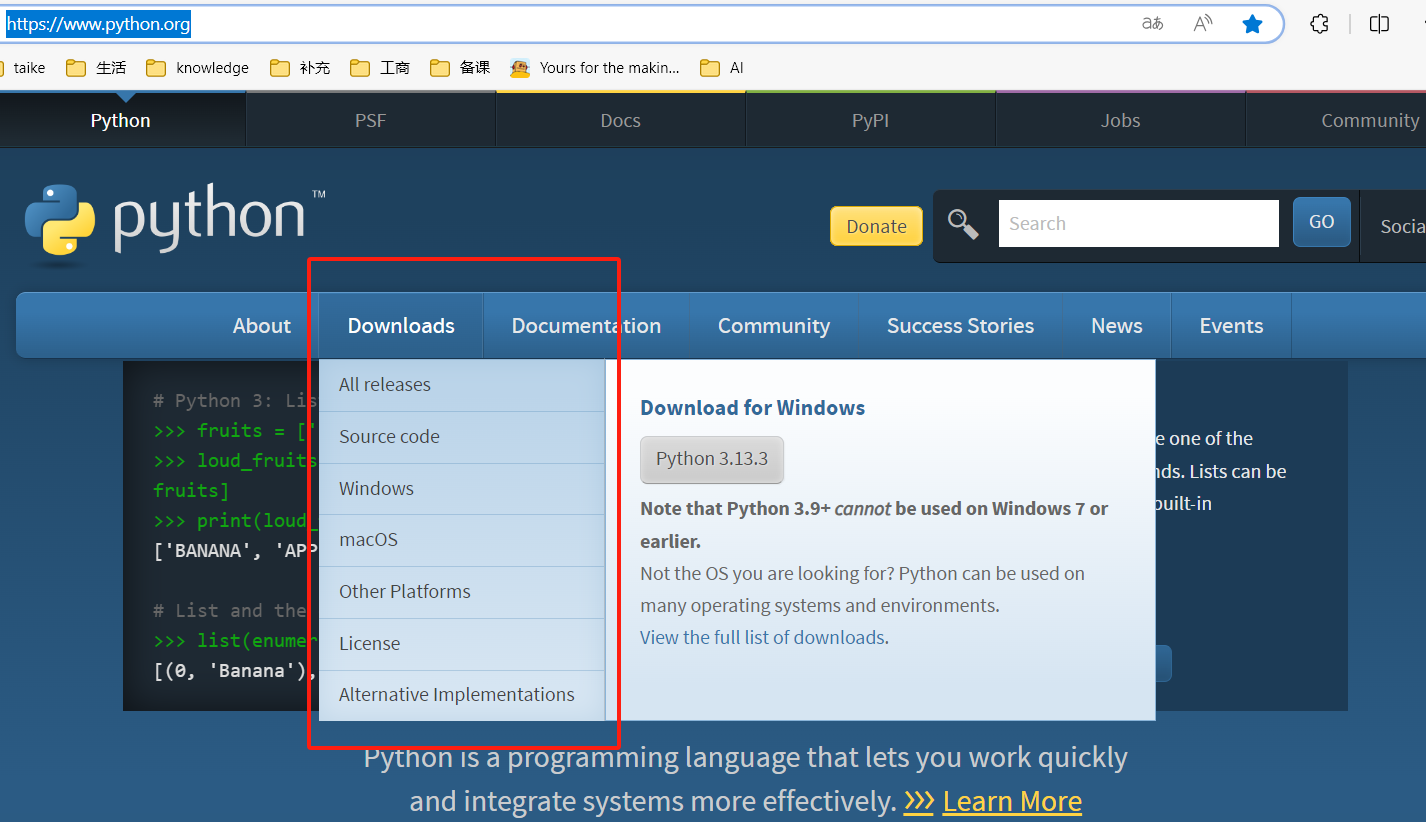1426x822 pixels.
Task: Open the 备课 bookmark folder
Action: tap(460, 68)
